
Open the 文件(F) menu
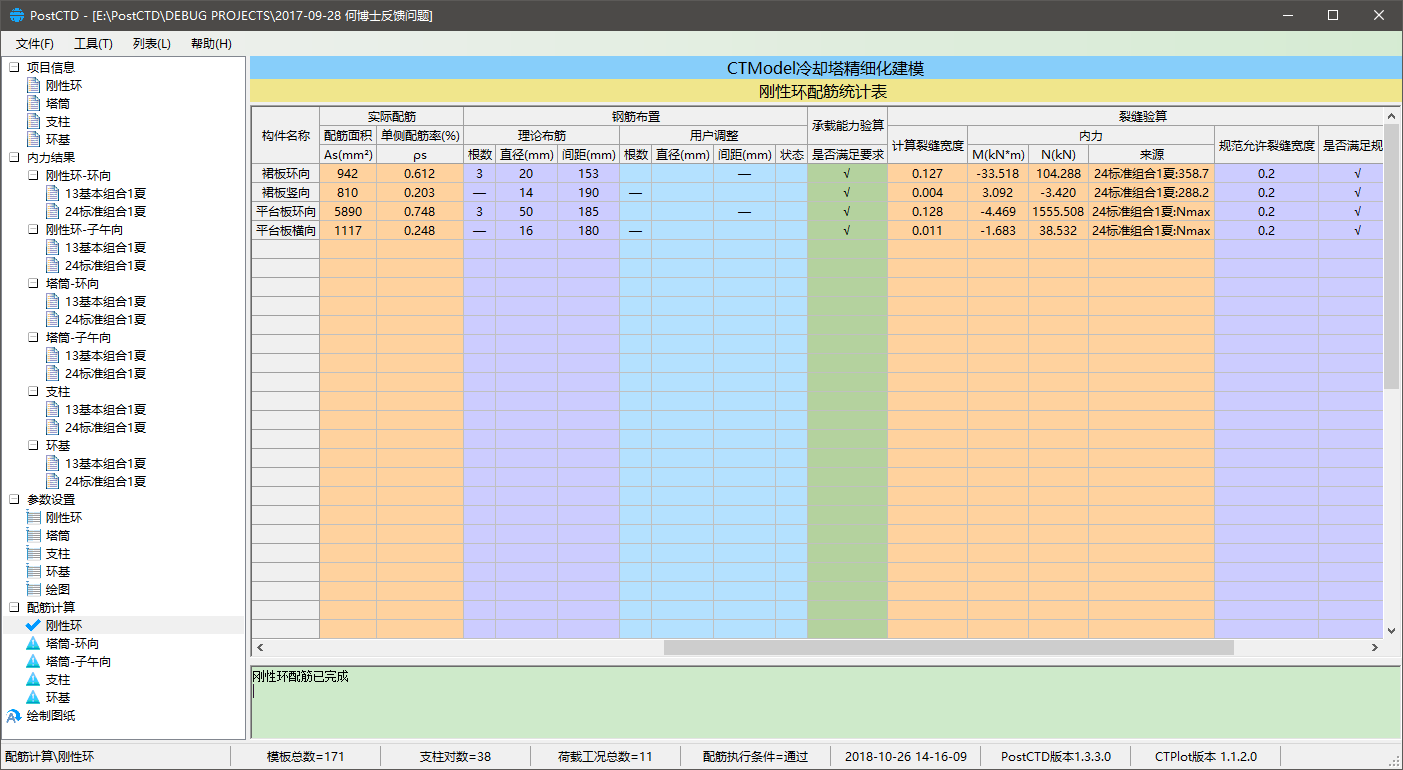pyautogui.click(x=35, y=44)
